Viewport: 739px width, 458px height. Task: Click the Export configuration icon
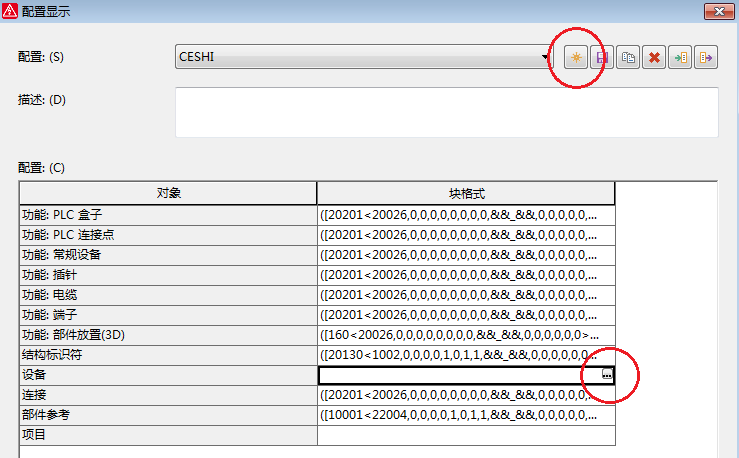706,58
